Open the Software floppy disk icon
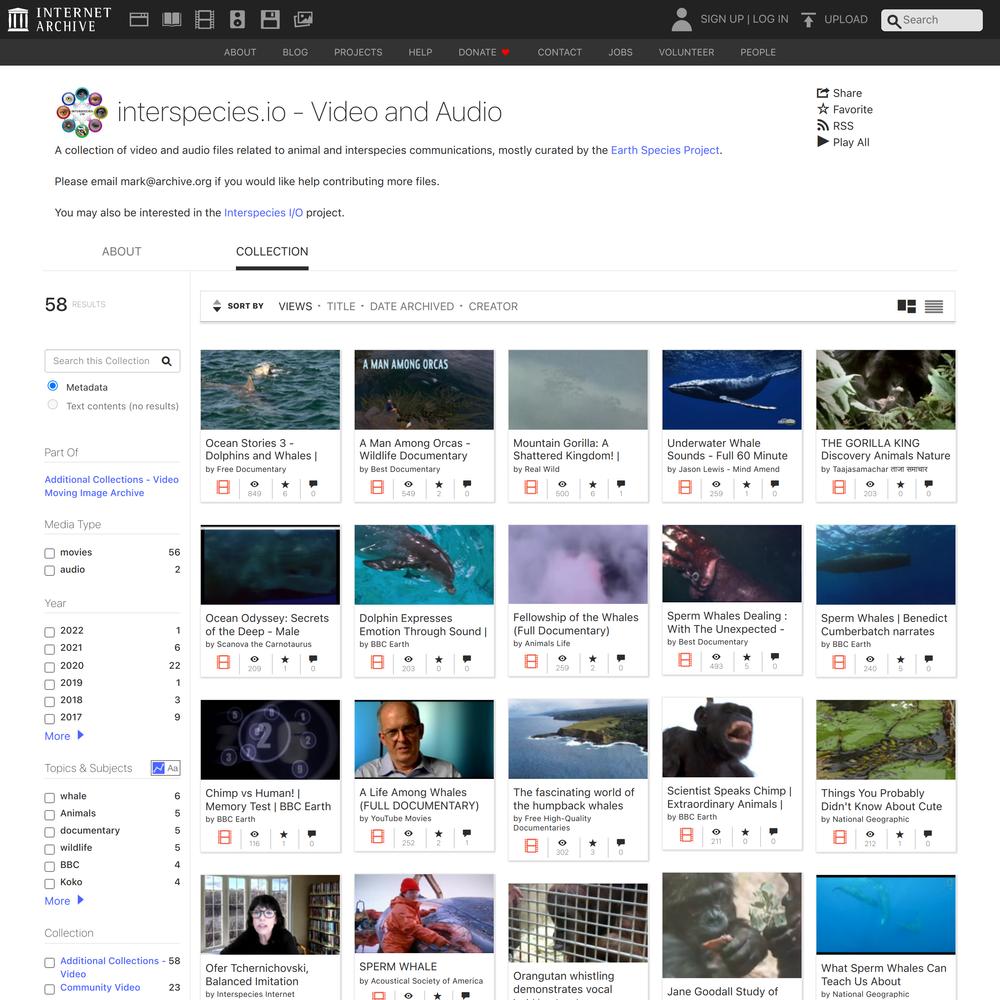Viewport: 1000px width, 1000px height. pyautogui.click(x=270, y=20)
